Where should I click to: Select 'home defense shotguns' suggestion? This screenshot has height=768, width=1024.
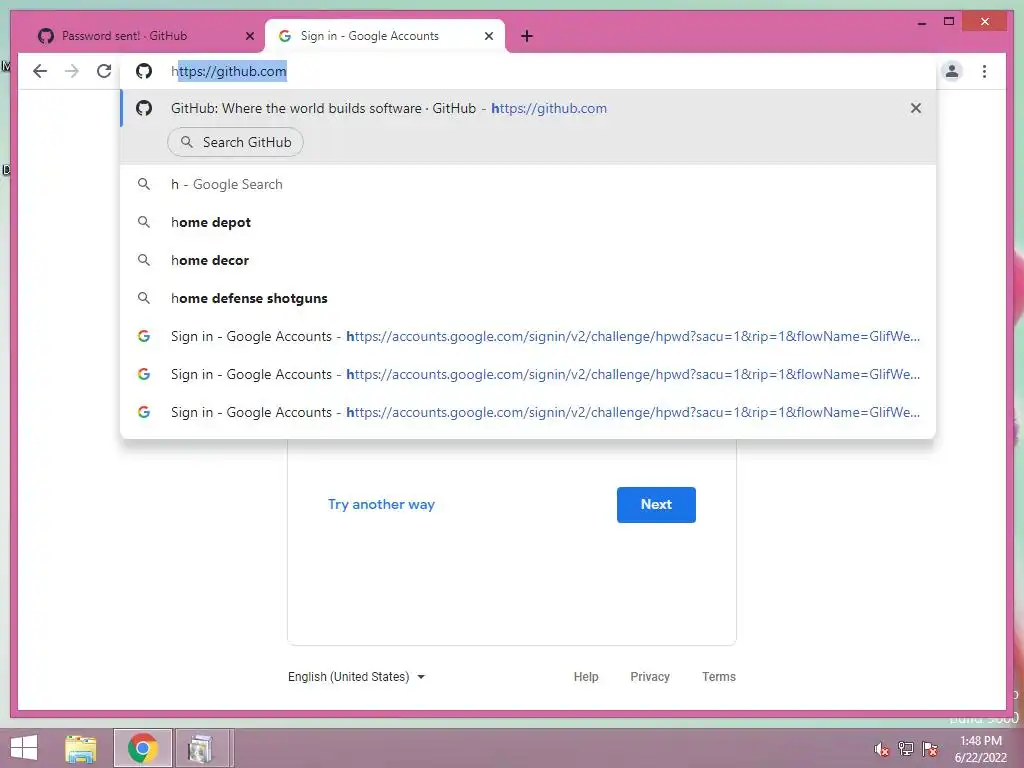(x=528, y=298)
